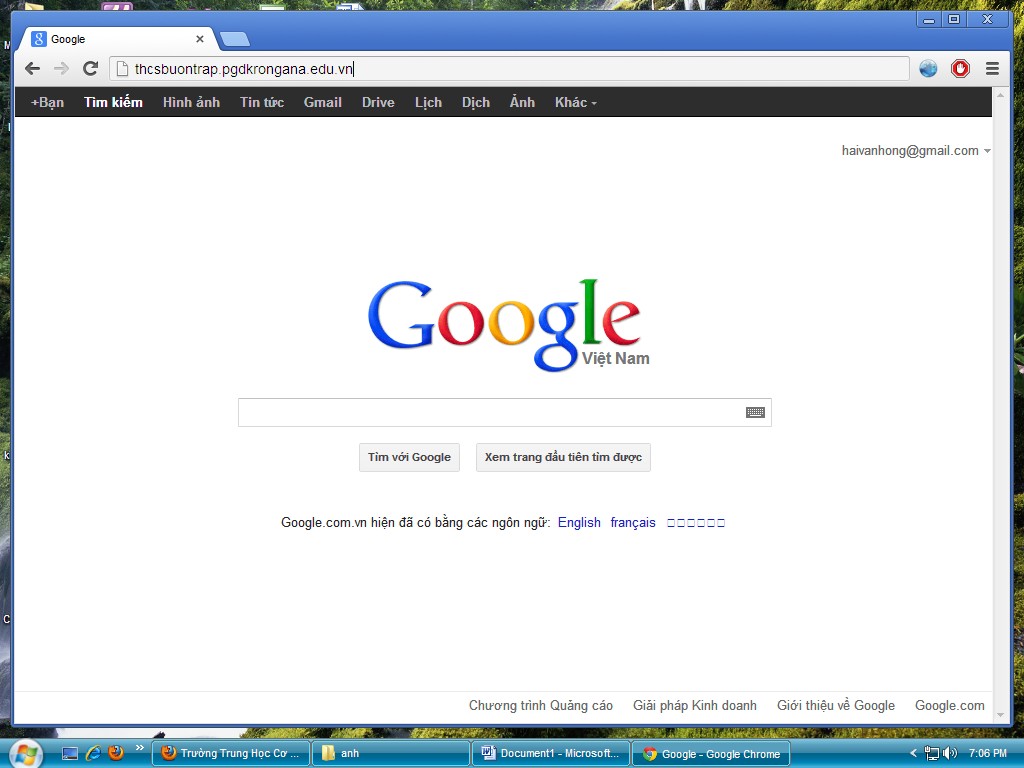The height and width of the screenshot is (768, 1024).
Task: Open Gmail from the Google bar
Action: (322, 102)
